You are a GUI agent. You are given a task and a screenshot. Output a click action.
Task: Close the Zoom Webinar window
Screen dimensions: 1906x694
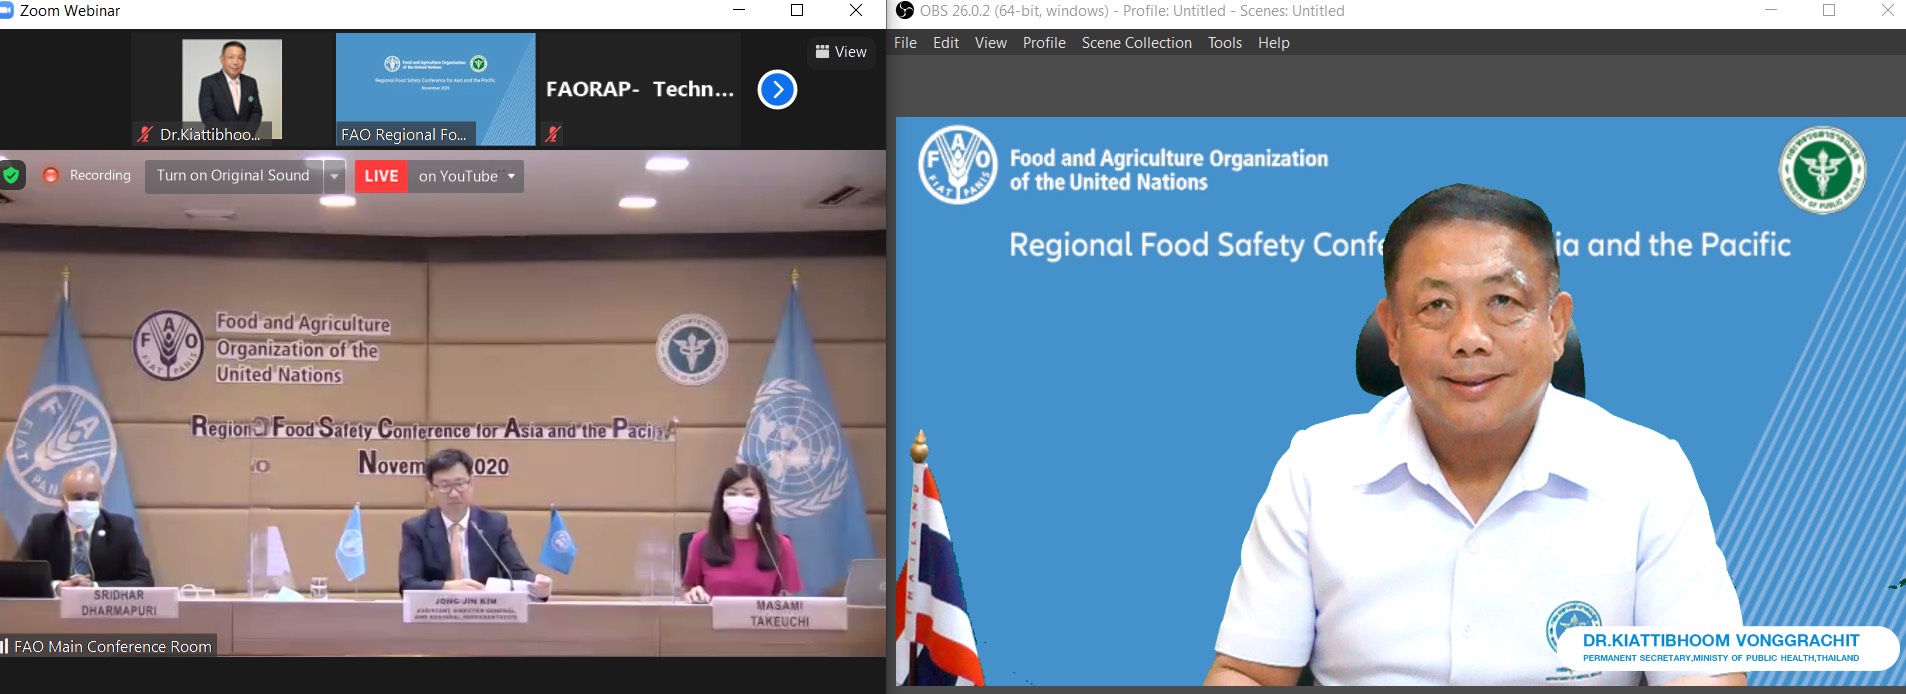856,11
